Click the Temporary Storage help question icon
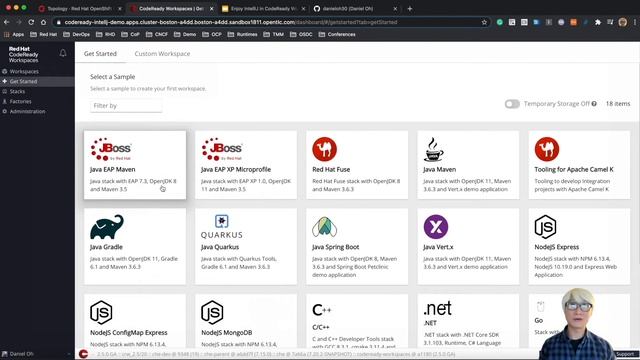Image resolution: width=640 pixels, height=360 pixels. coord(594,104)
